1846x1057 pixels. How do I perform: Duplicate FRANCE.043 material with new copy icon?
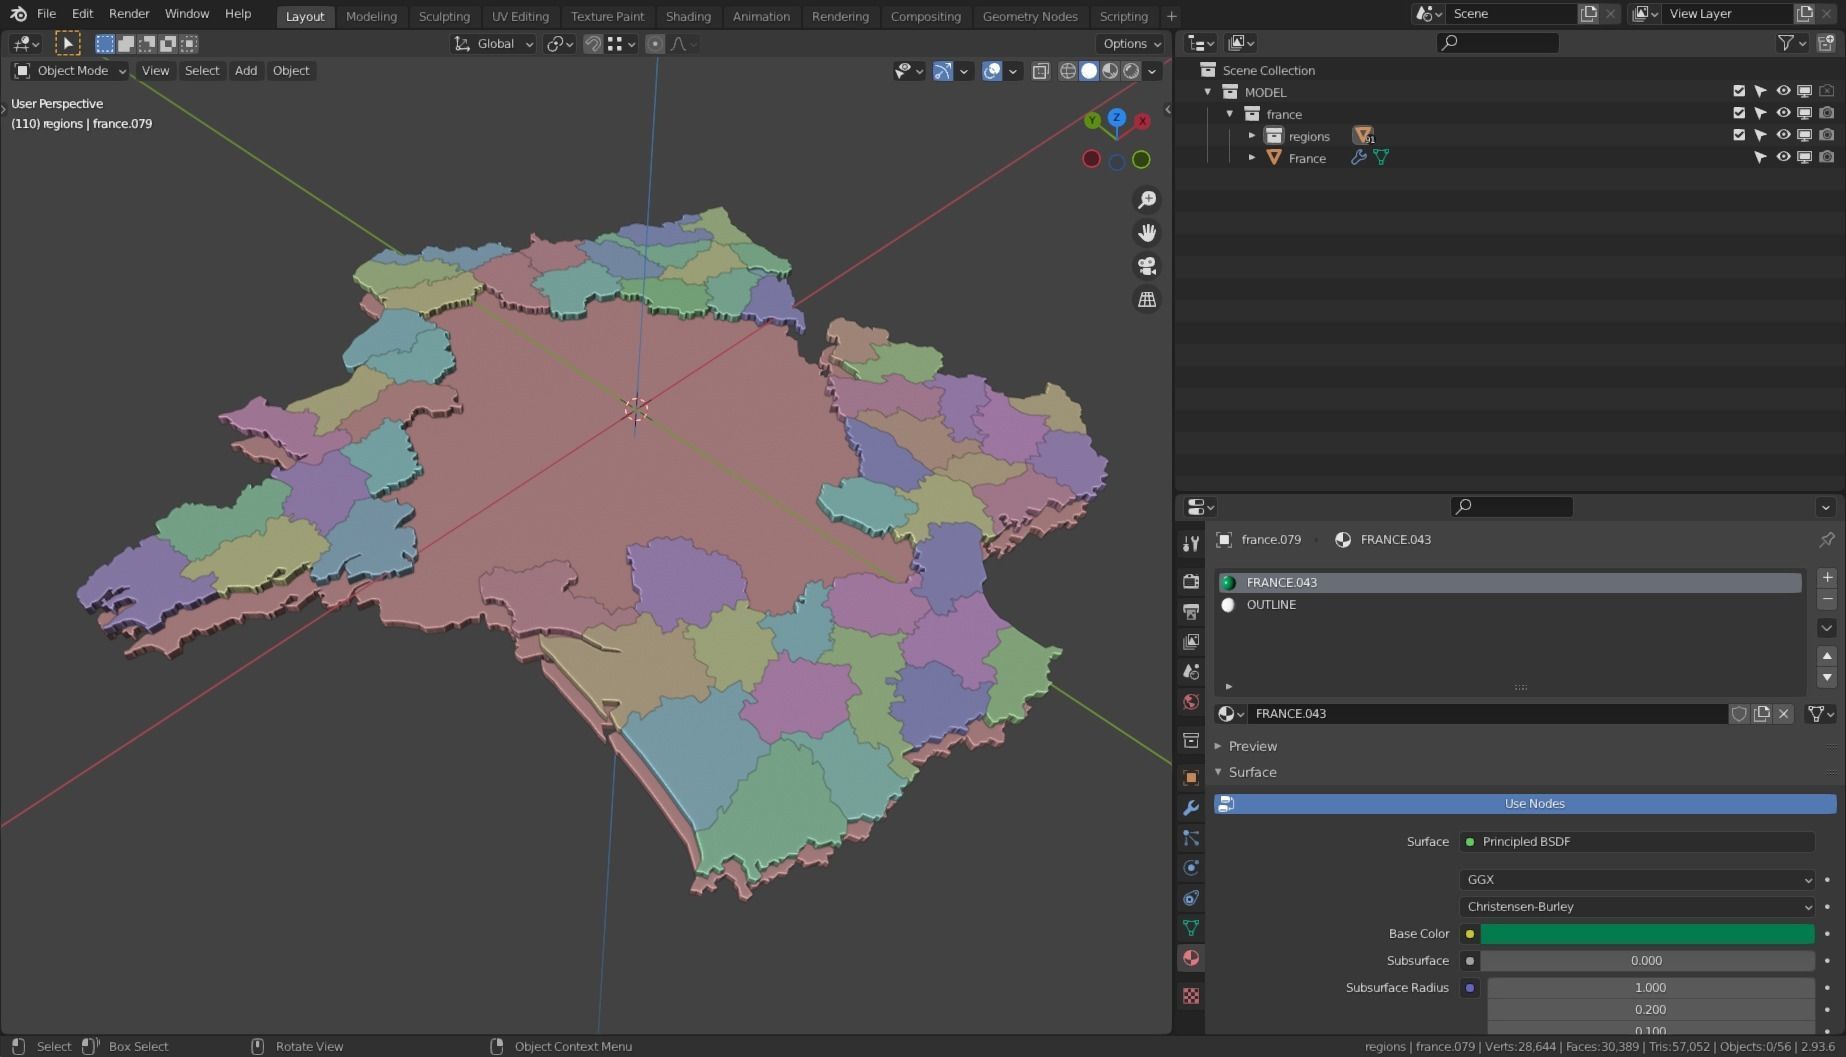click(x=1762, y=713)
